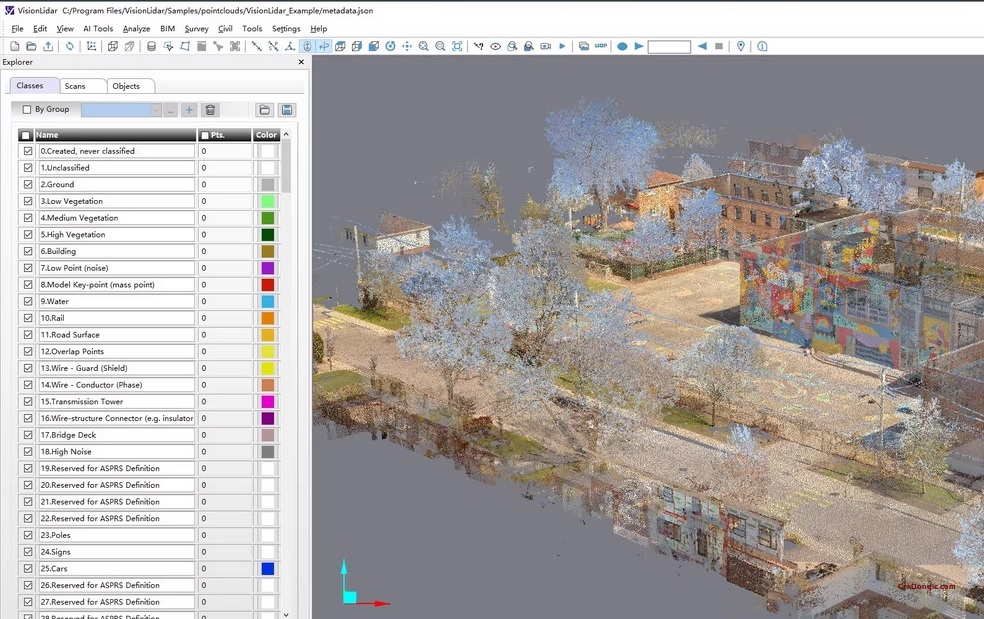Save classes with the save icon
The width and height of the screenshot is (984, 619).
click(x=287, y=110)
